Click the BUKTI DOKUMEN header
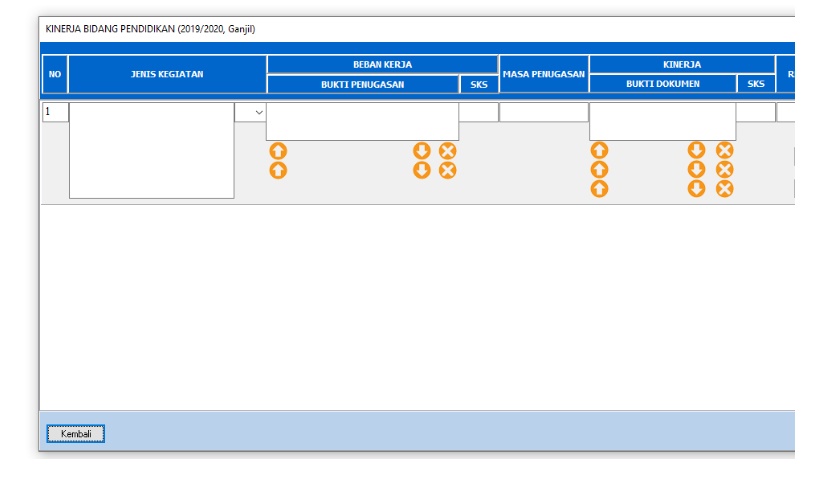This screenshot has width=825, height=482. point(663,84)
